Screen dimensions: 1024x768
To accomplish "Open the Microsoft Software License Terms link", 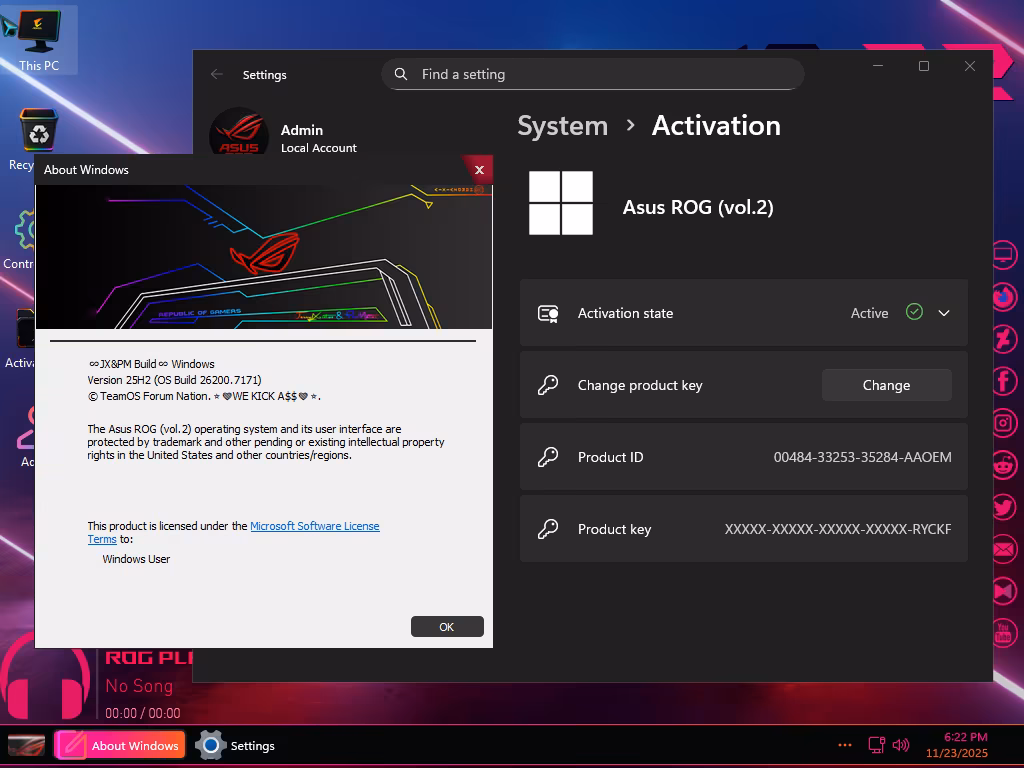I will (x=314, y=526).
